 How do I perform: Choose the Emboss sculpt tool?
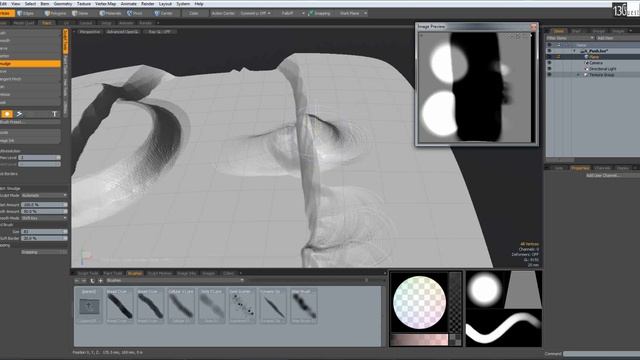tap(30, 95)
